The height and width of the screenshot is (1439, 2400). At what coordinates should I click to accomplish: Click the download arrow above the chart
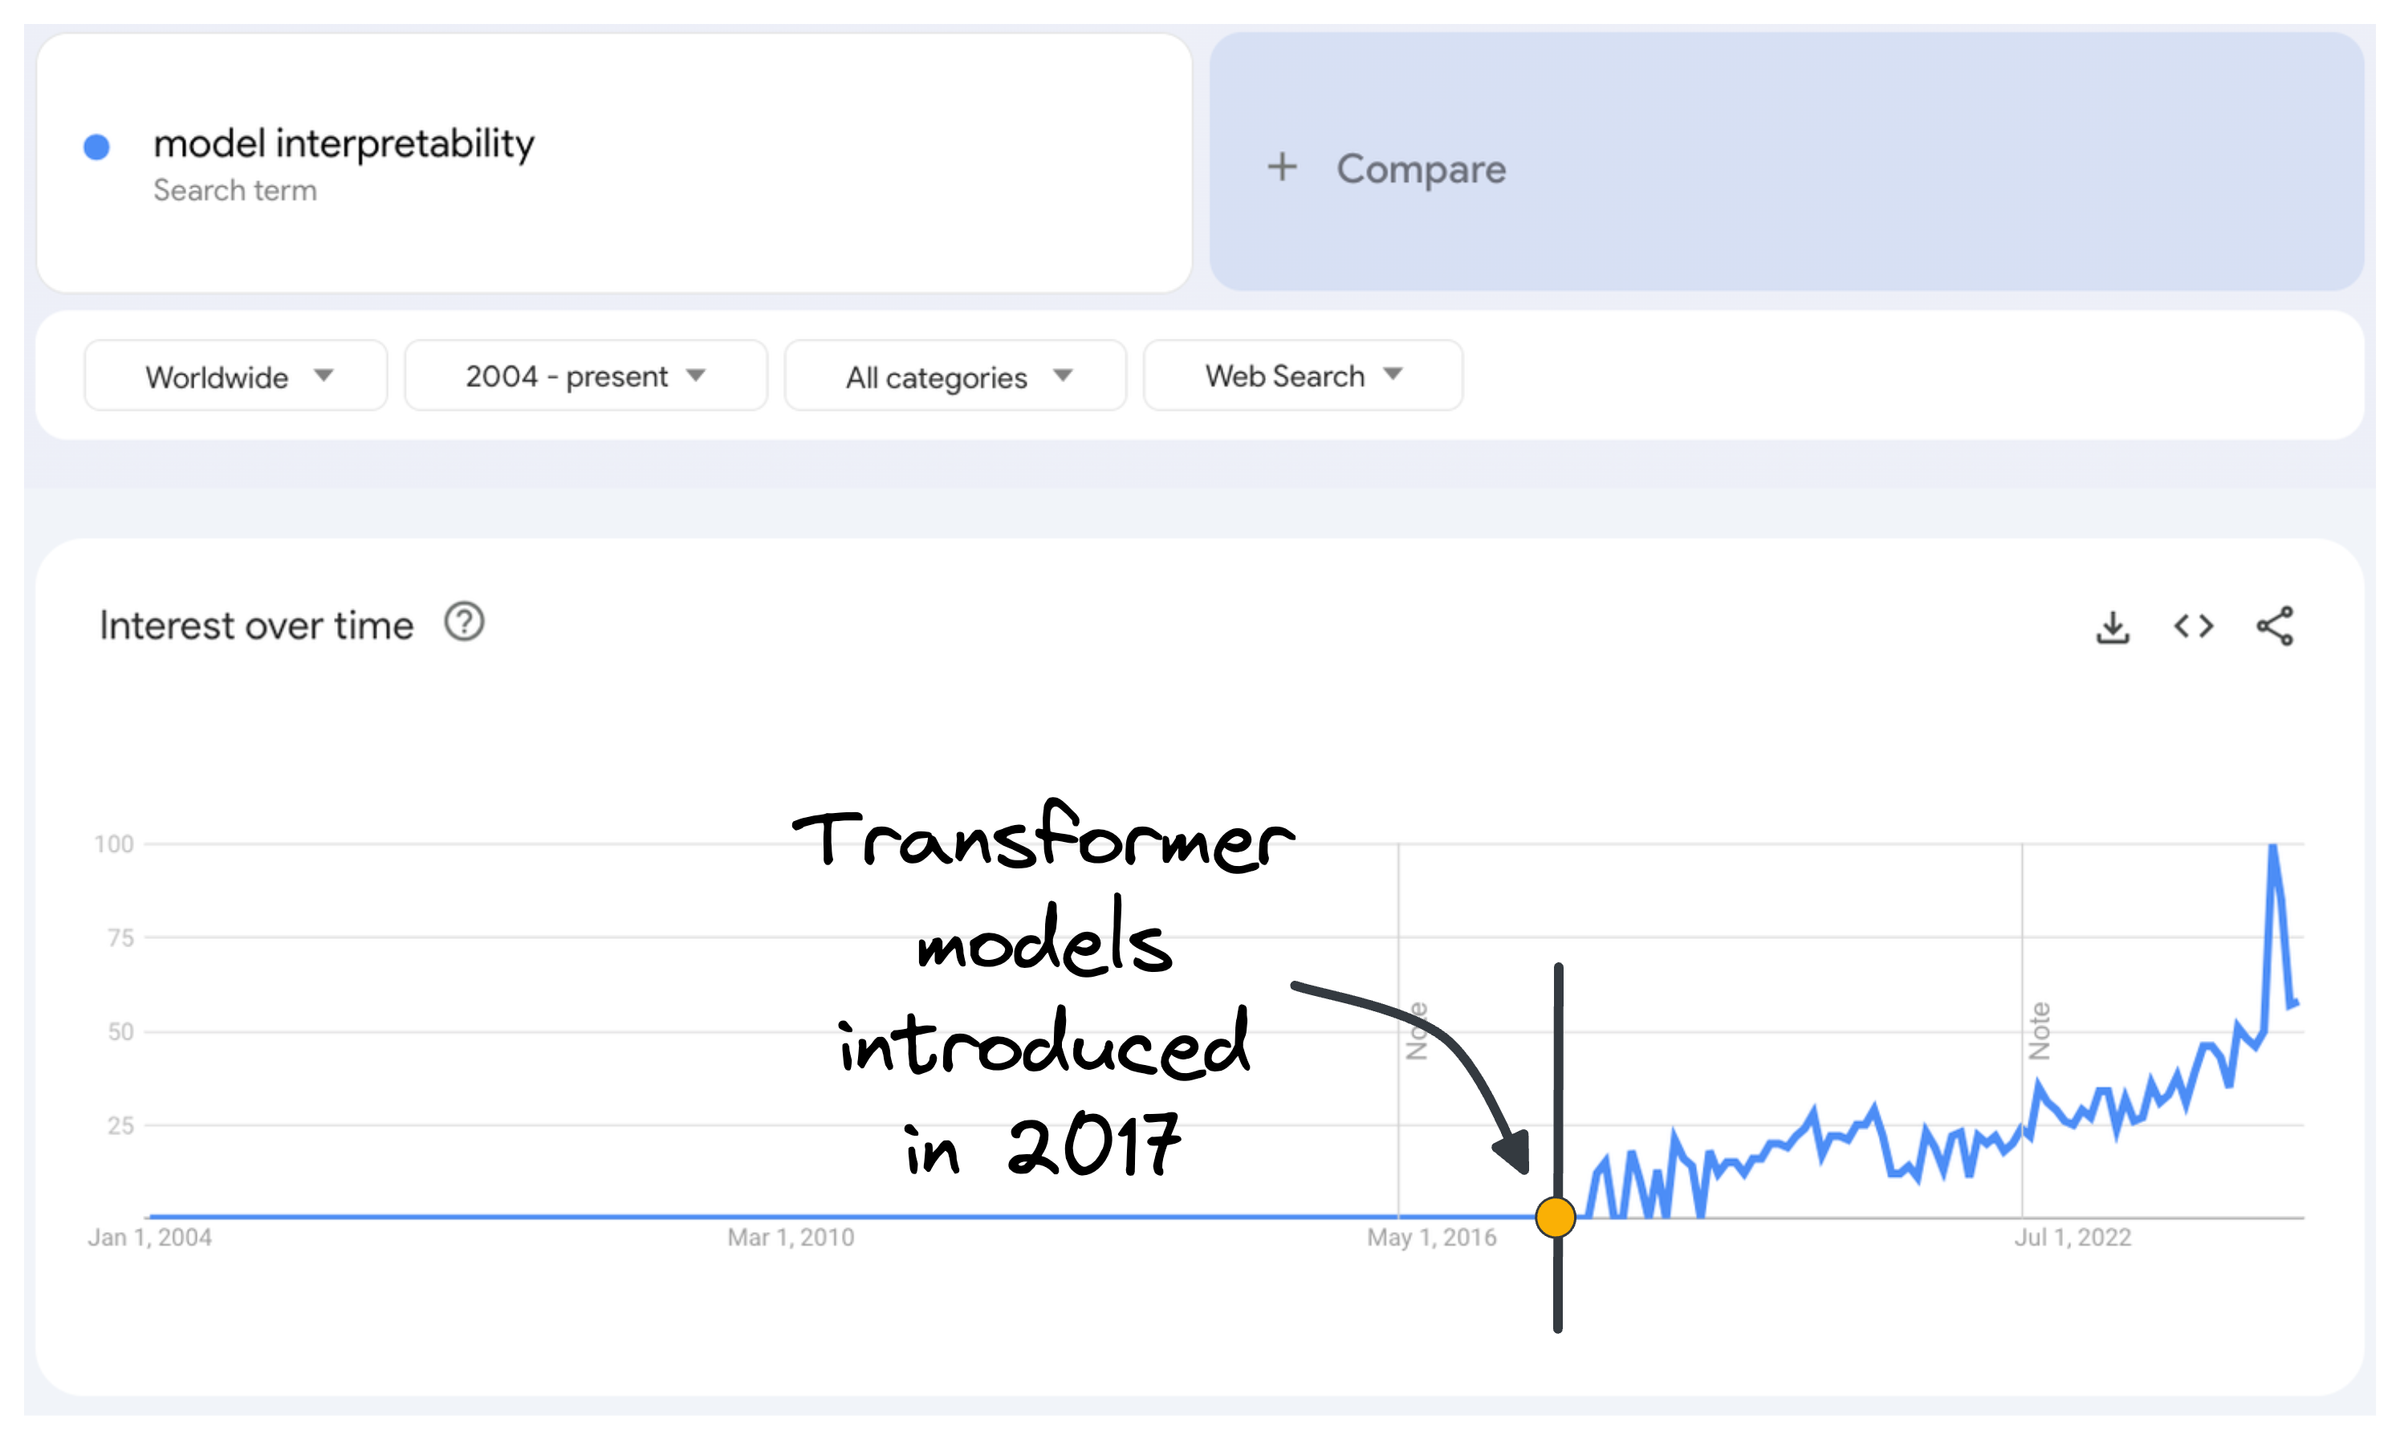coord(2112,626)
